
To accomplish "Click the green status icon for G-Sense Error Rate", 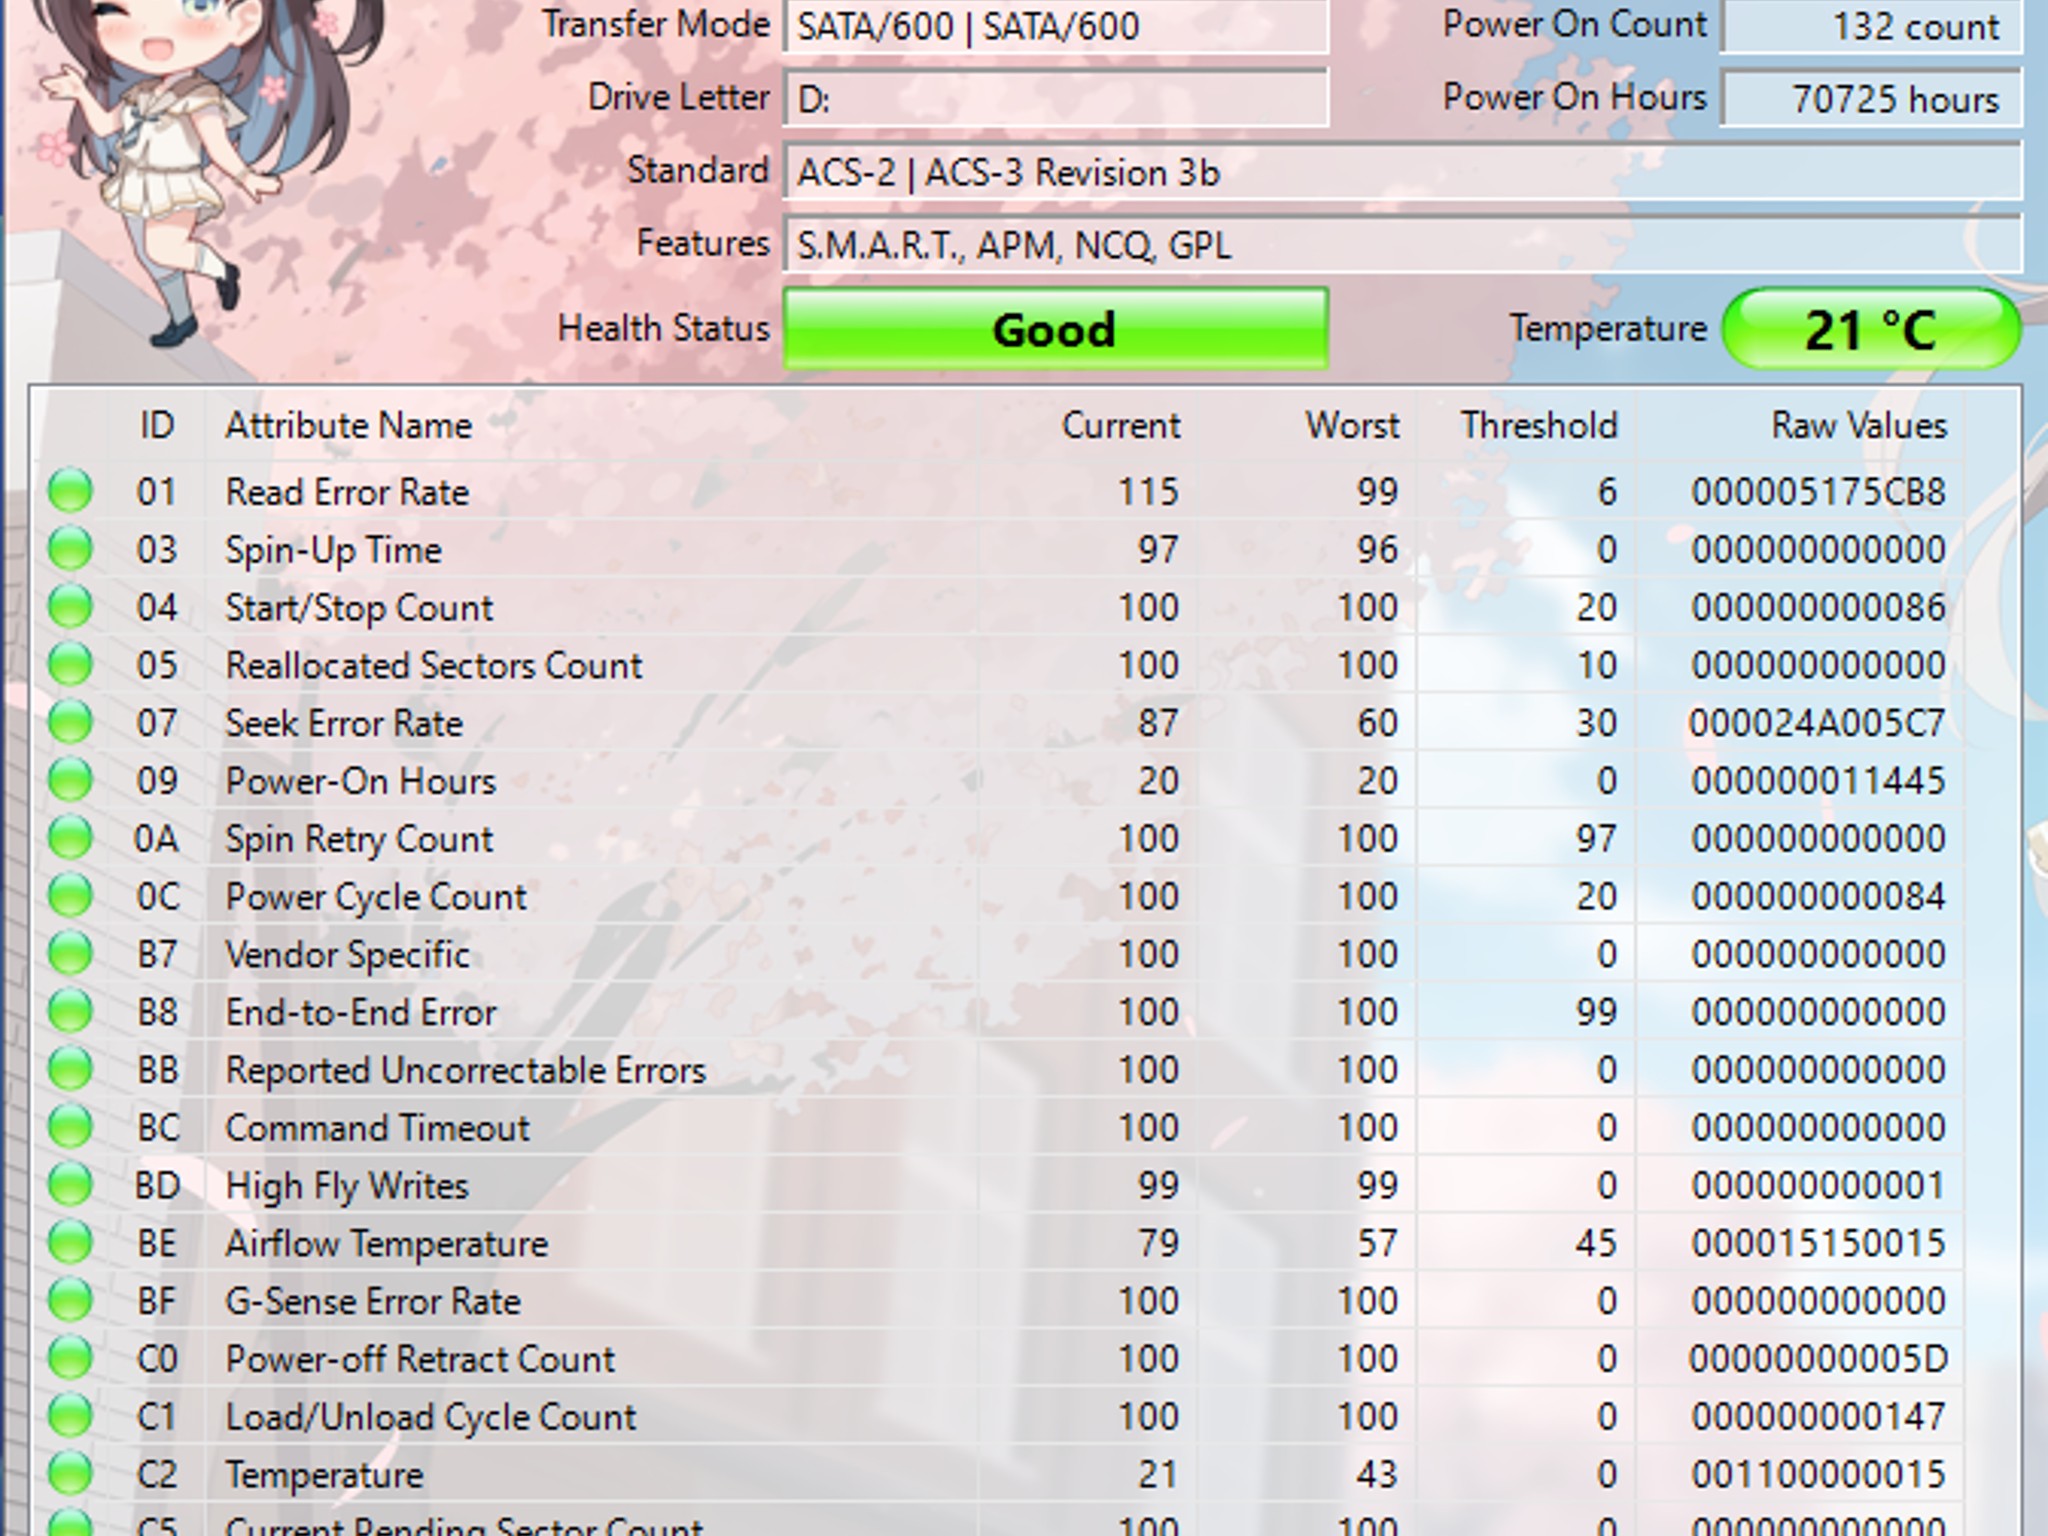I will [x=71, y=1301].
